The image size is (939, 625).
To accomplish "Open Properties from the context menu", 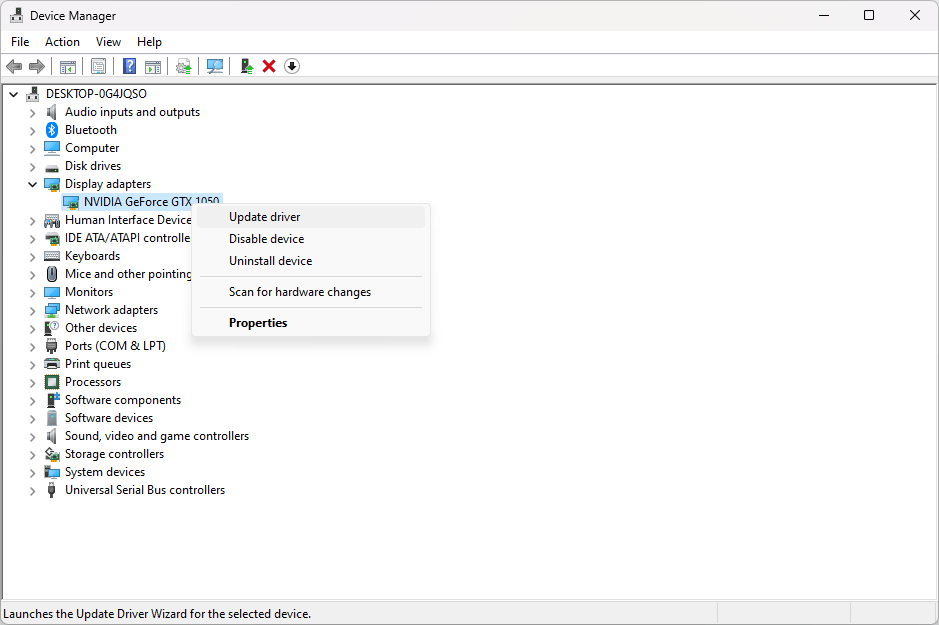I will [x=258, y=323].
